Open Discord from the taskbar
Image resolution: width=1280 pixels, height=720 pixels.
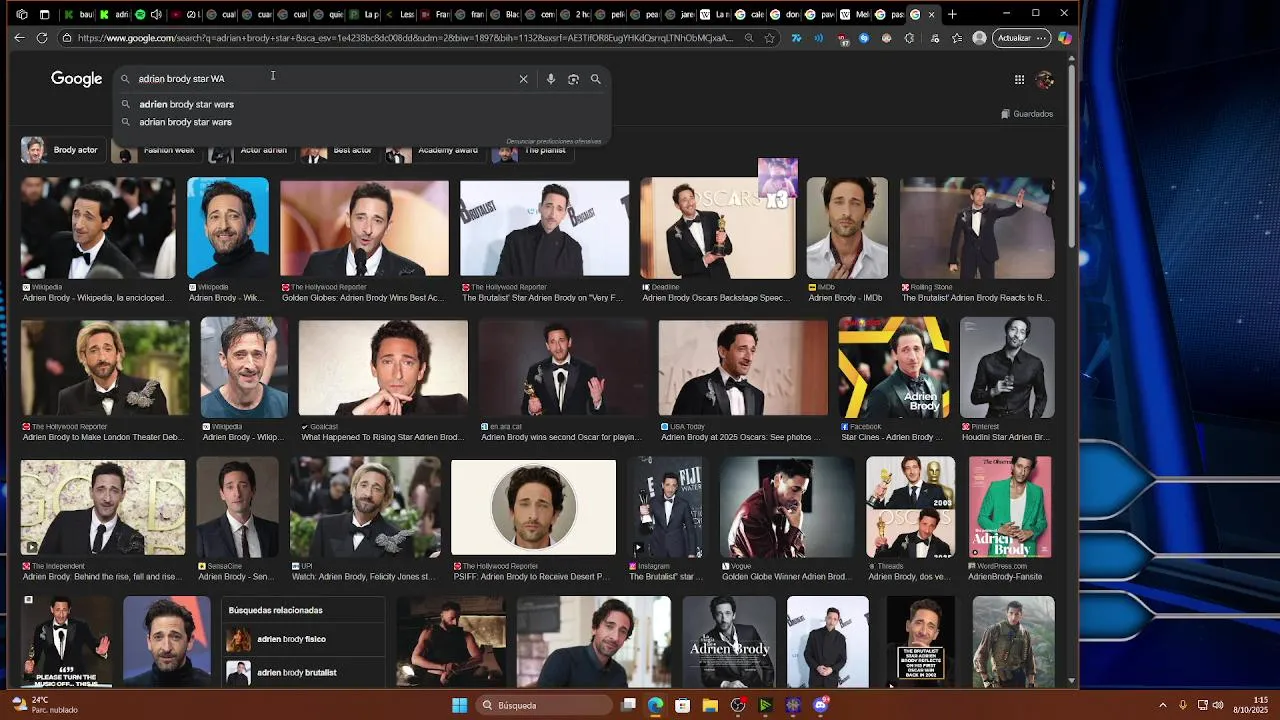coord(821,705)
